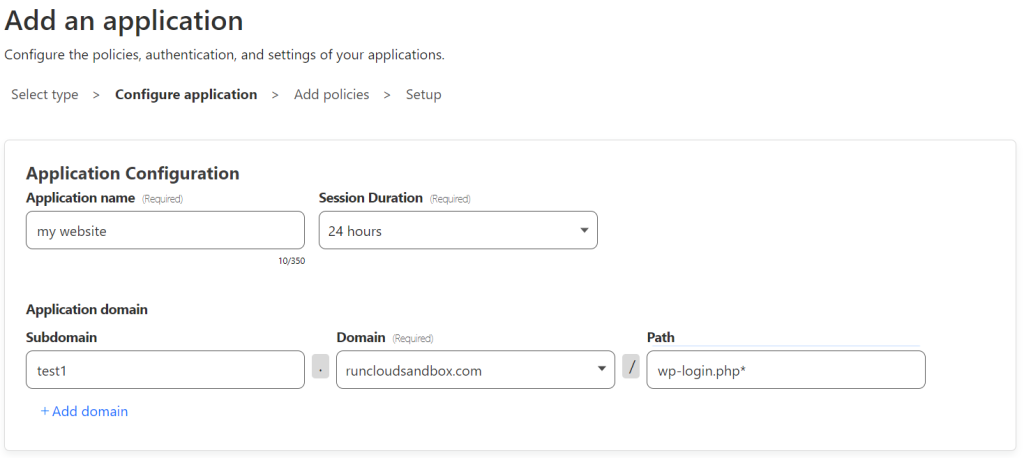Click the Application Configuration heading
This screenshot has height=458, width=1024.
(133, 173)
